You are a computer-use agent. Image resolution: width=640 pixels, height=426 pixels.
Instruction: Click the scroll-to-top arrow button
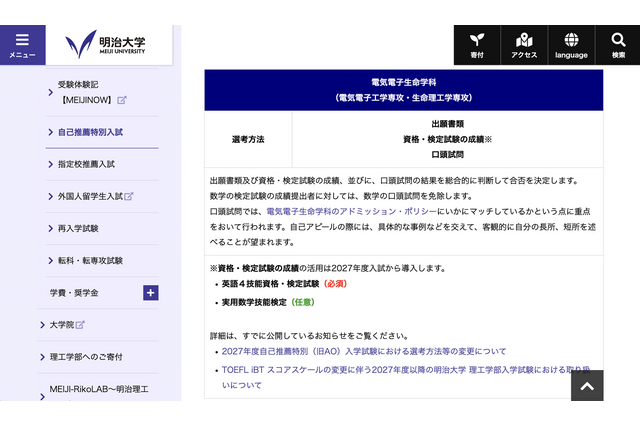tap(587, 386)
